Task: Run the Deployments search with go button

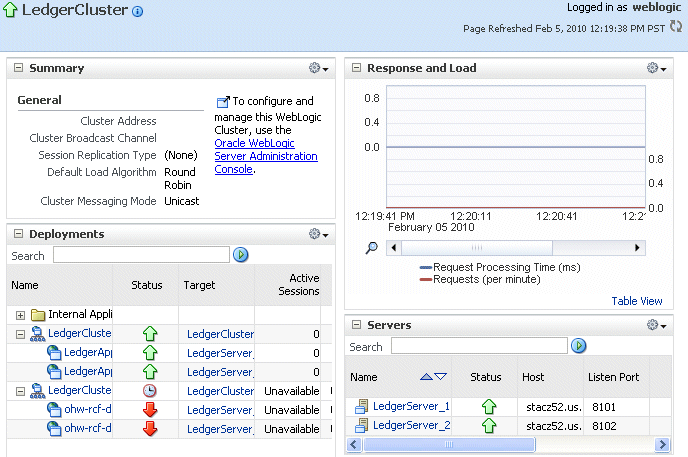Action: [x=240, y=254]
